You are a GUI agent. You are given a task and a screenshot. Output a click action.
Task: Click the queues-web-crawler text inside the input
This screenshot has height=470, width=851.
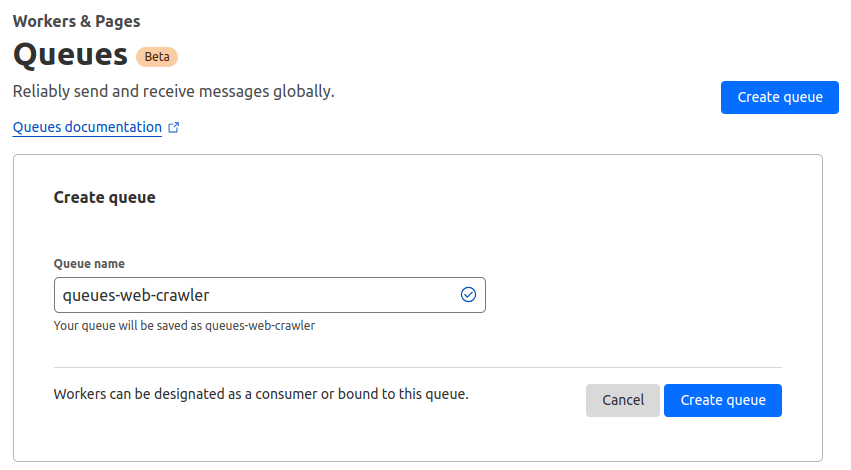[136, 295]
